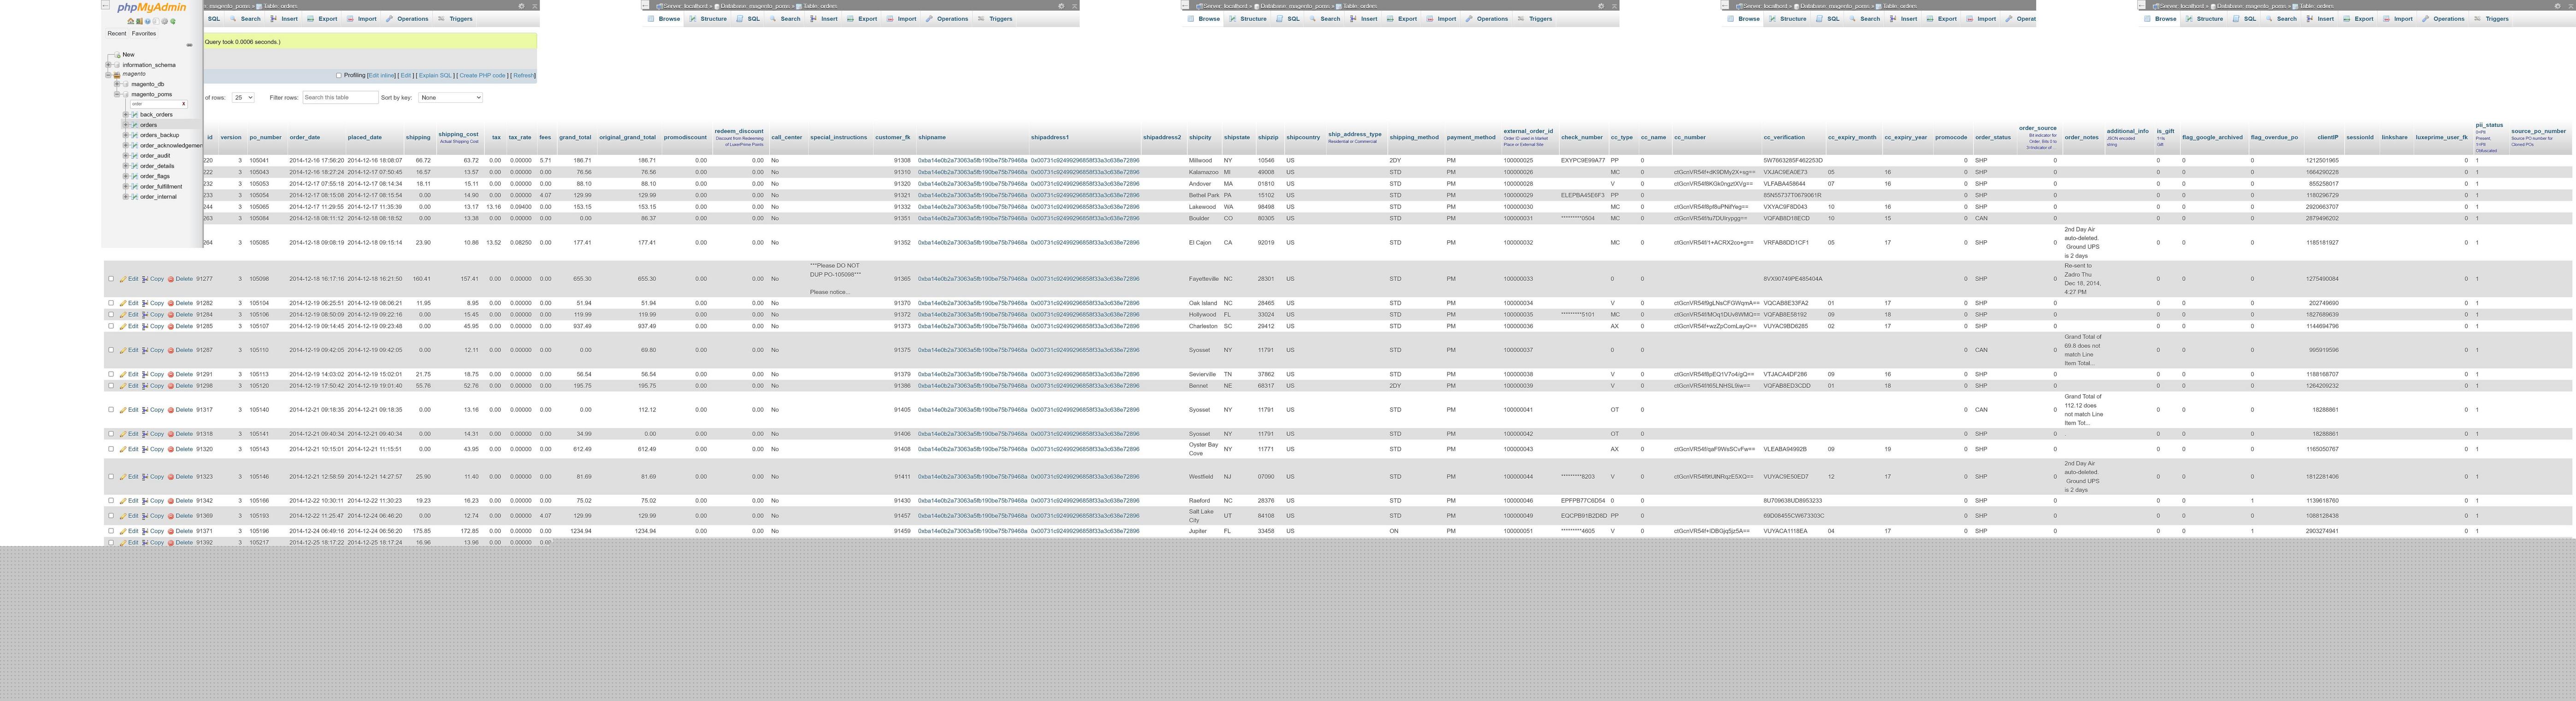Expand the order_flags table node
2576x701 pixels.
pos(126,176)
